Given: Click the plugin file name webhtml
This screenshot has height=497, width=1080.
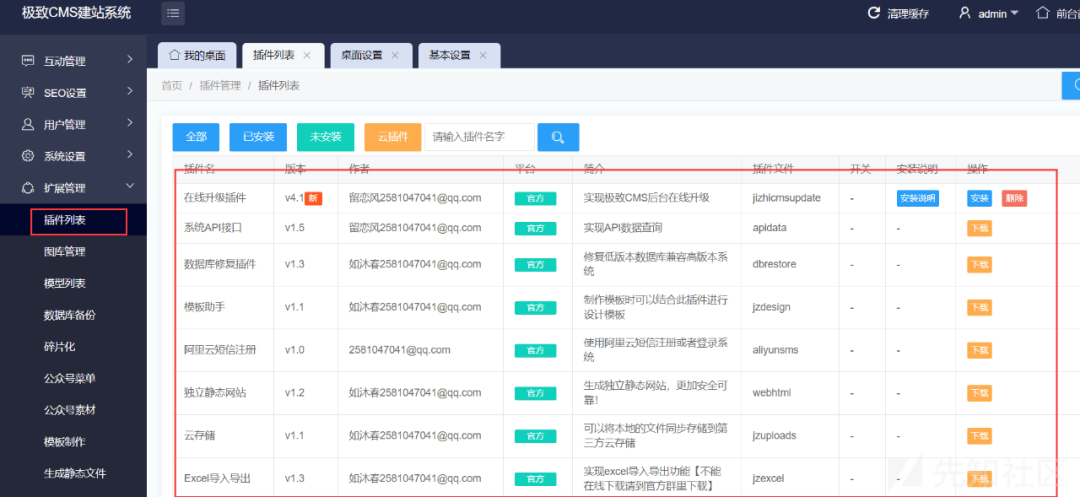Looking at the screenshot, I should (772, 392).
